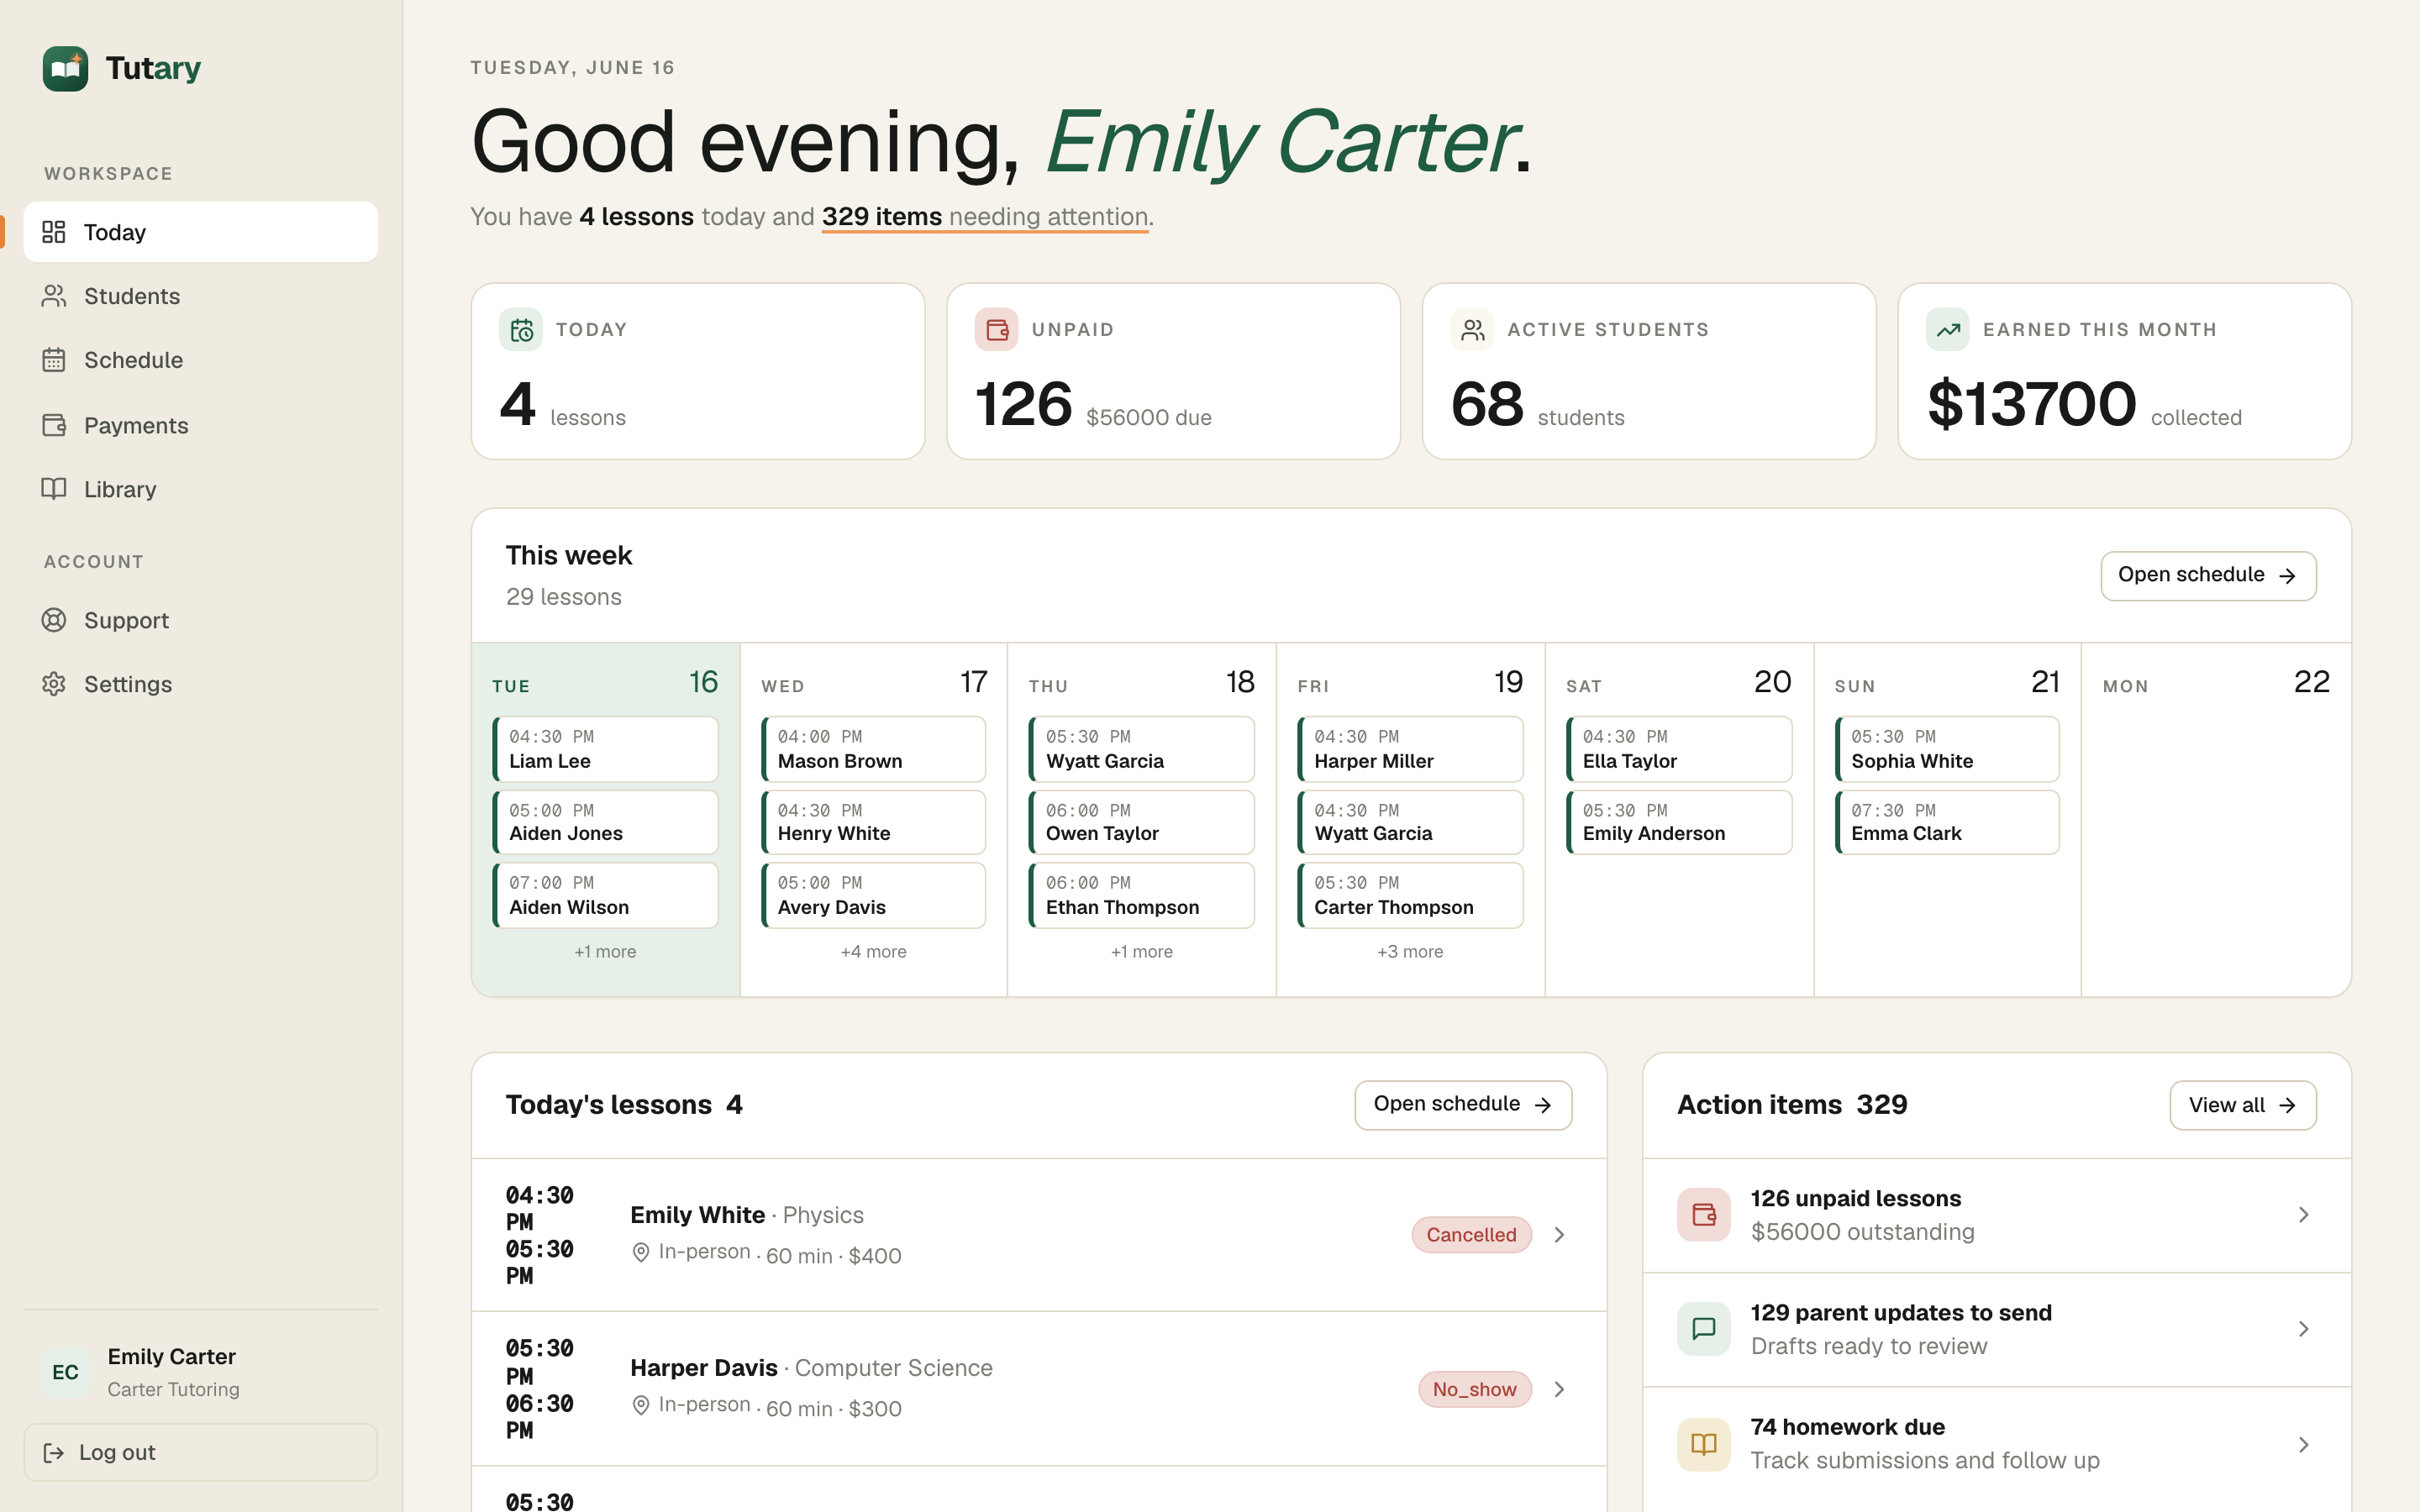Image resolution: width=2420 pixels, height=1512 pixels.
Task: Open the 74 homework due chevron
Action: coord(2303,1445)
